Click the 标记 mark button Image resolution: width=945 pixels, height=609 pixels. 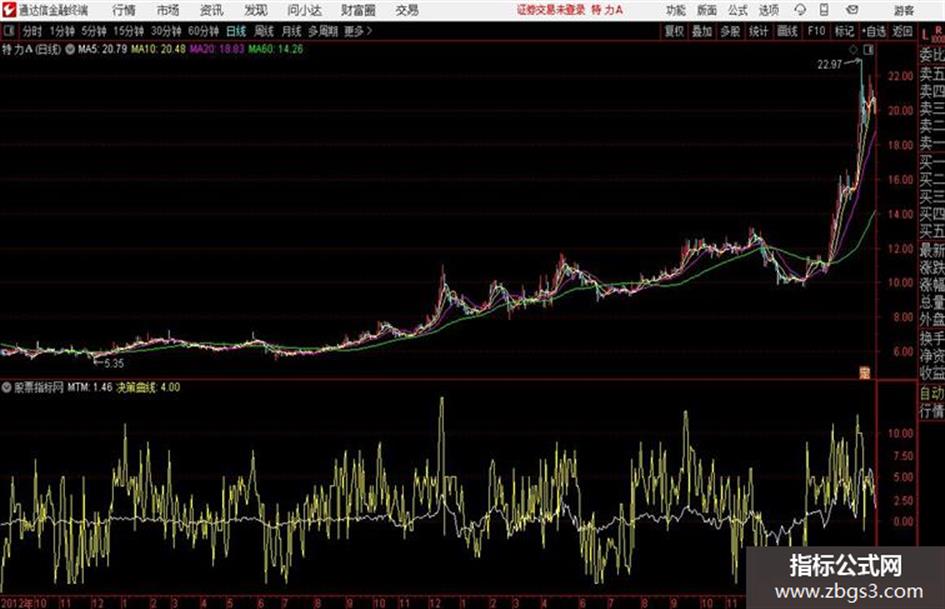pyautogui.click(x=844, y=31)
